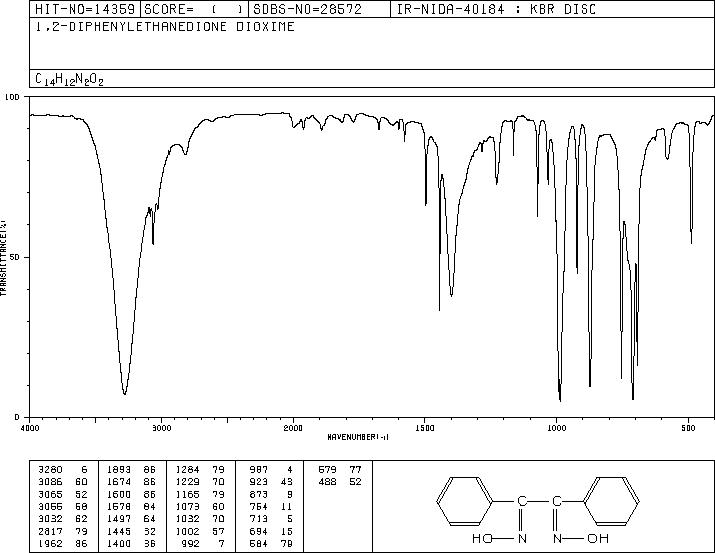715x553 pixels.
Task: Click the molecular formula C14H12N2O2
Action: 69,79
